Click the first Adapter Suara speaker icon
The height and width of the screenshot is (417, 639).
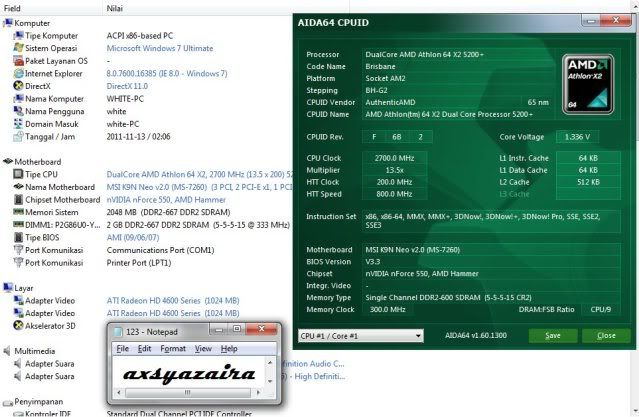coord(18,364)
